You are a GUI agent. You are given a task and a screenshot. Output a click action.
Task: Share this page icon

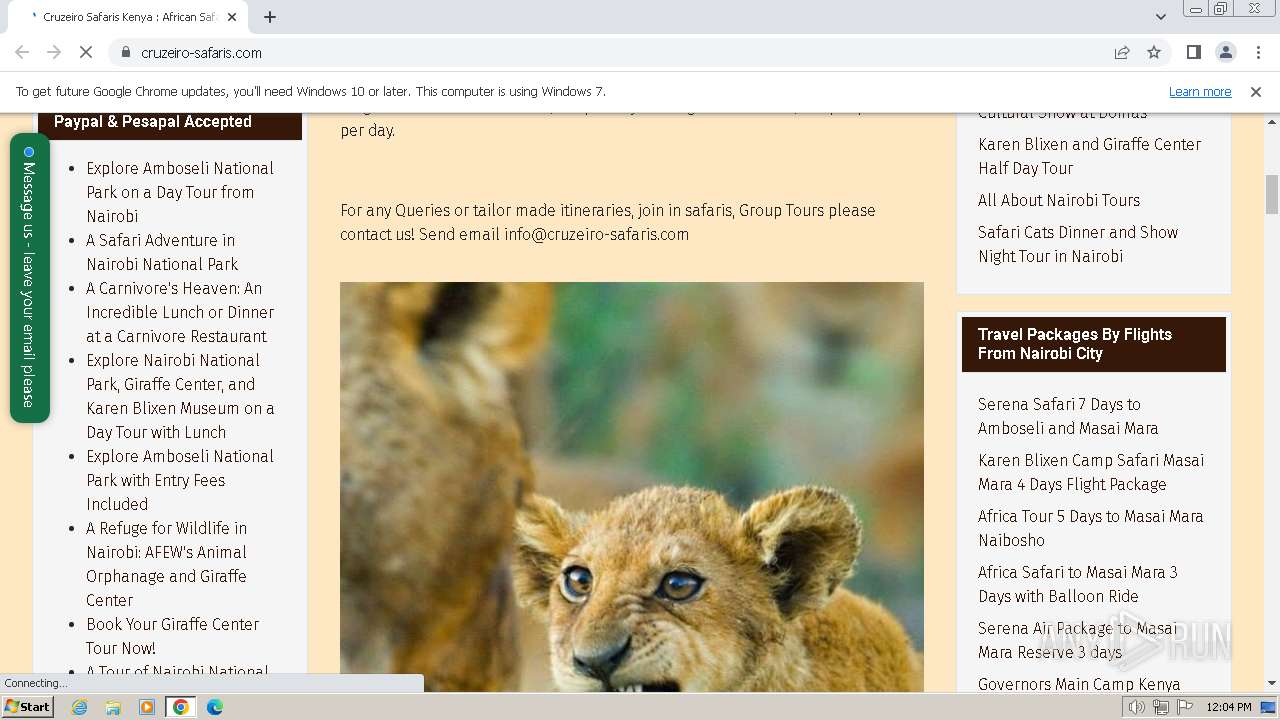[x=1122, y=52]
